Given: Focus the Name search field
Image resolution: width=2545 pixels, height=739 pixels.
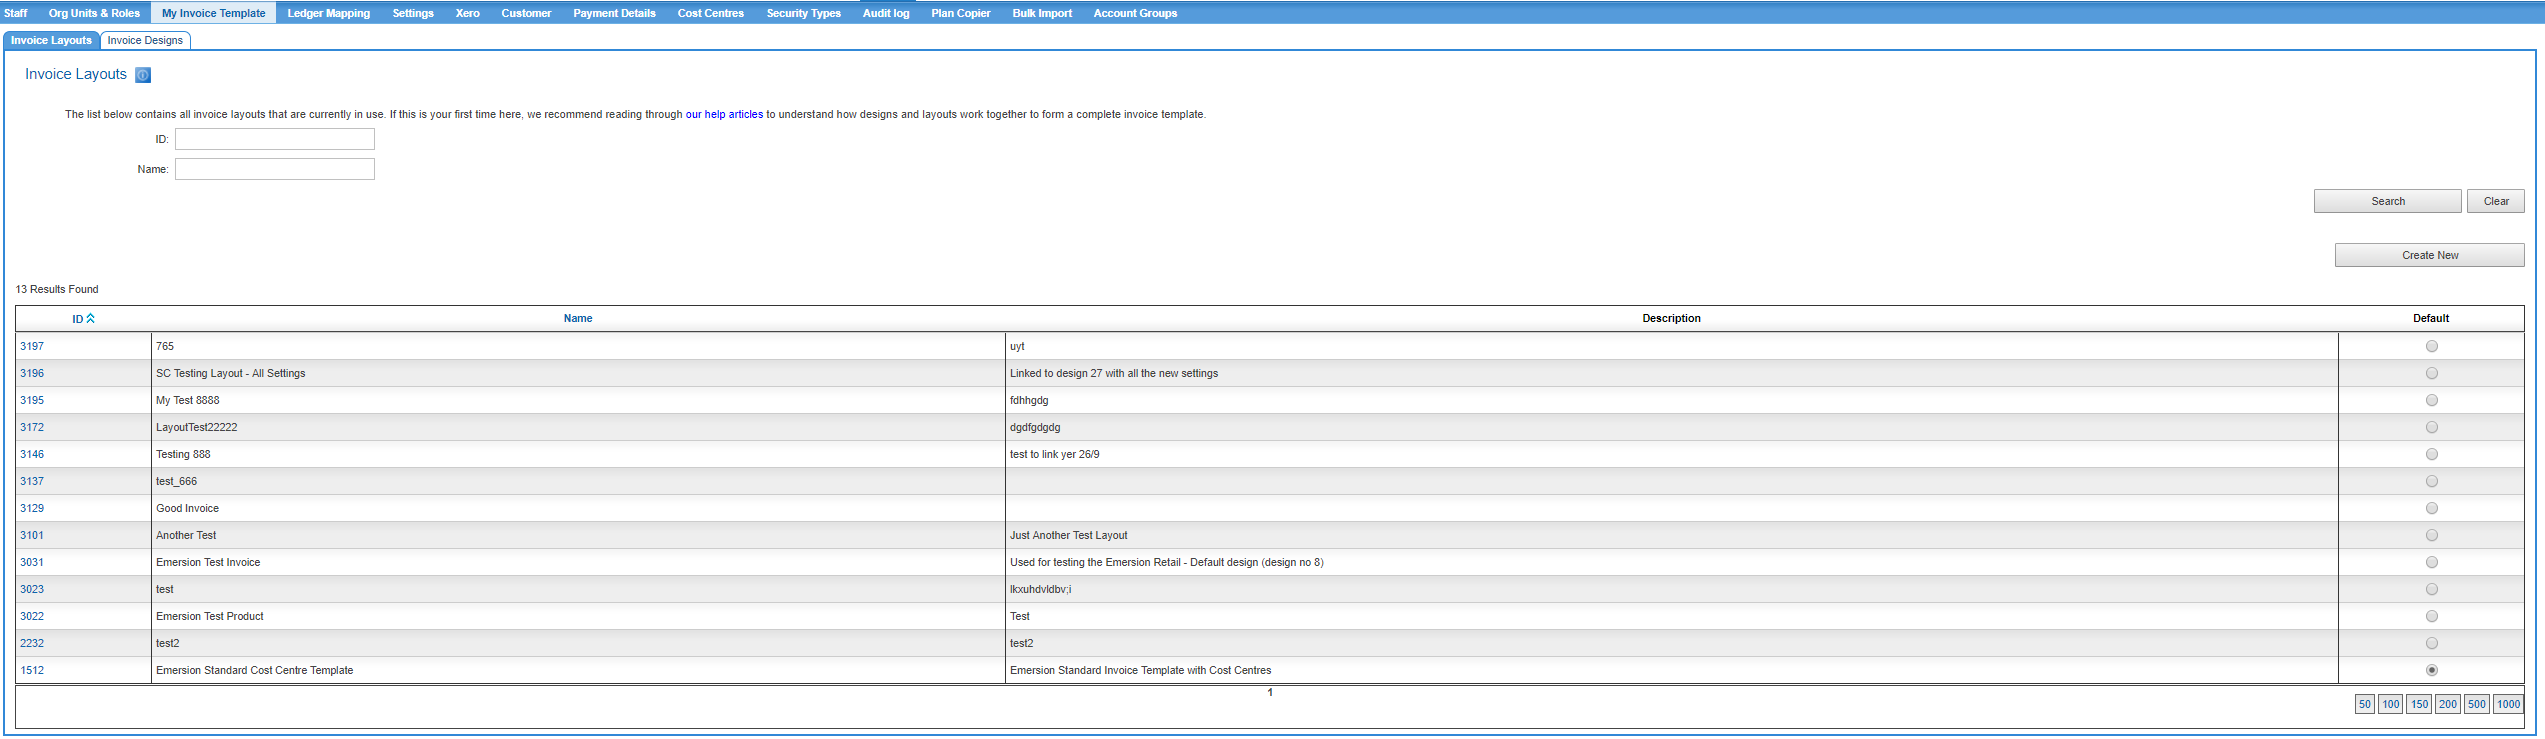Looking at the screenshot, I should coord(275,169).
